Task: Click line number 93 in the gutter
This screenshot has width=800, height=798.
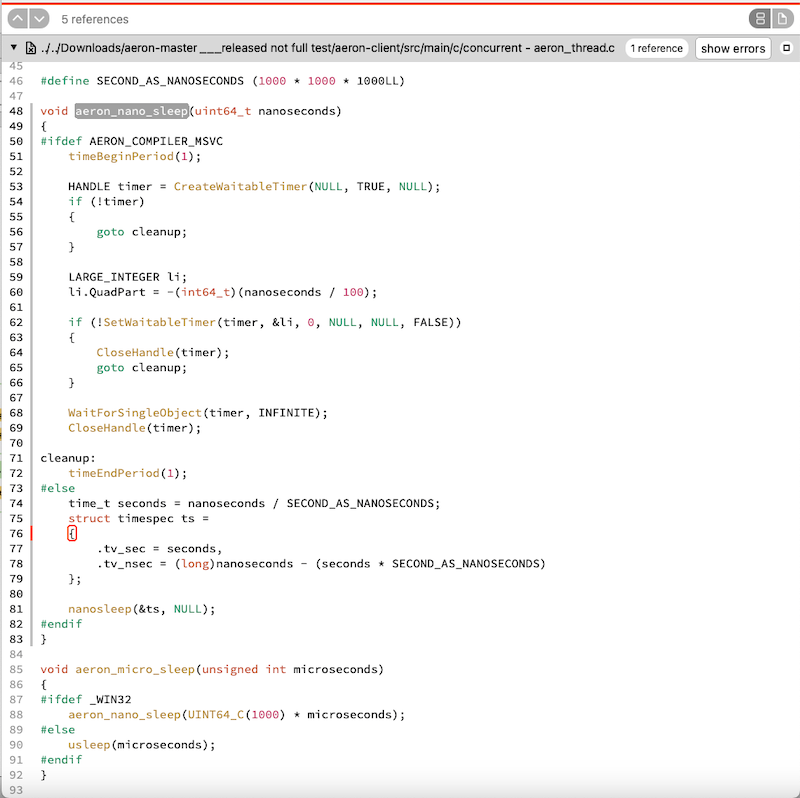Action: pyautogui.click(x=16, y=790)
